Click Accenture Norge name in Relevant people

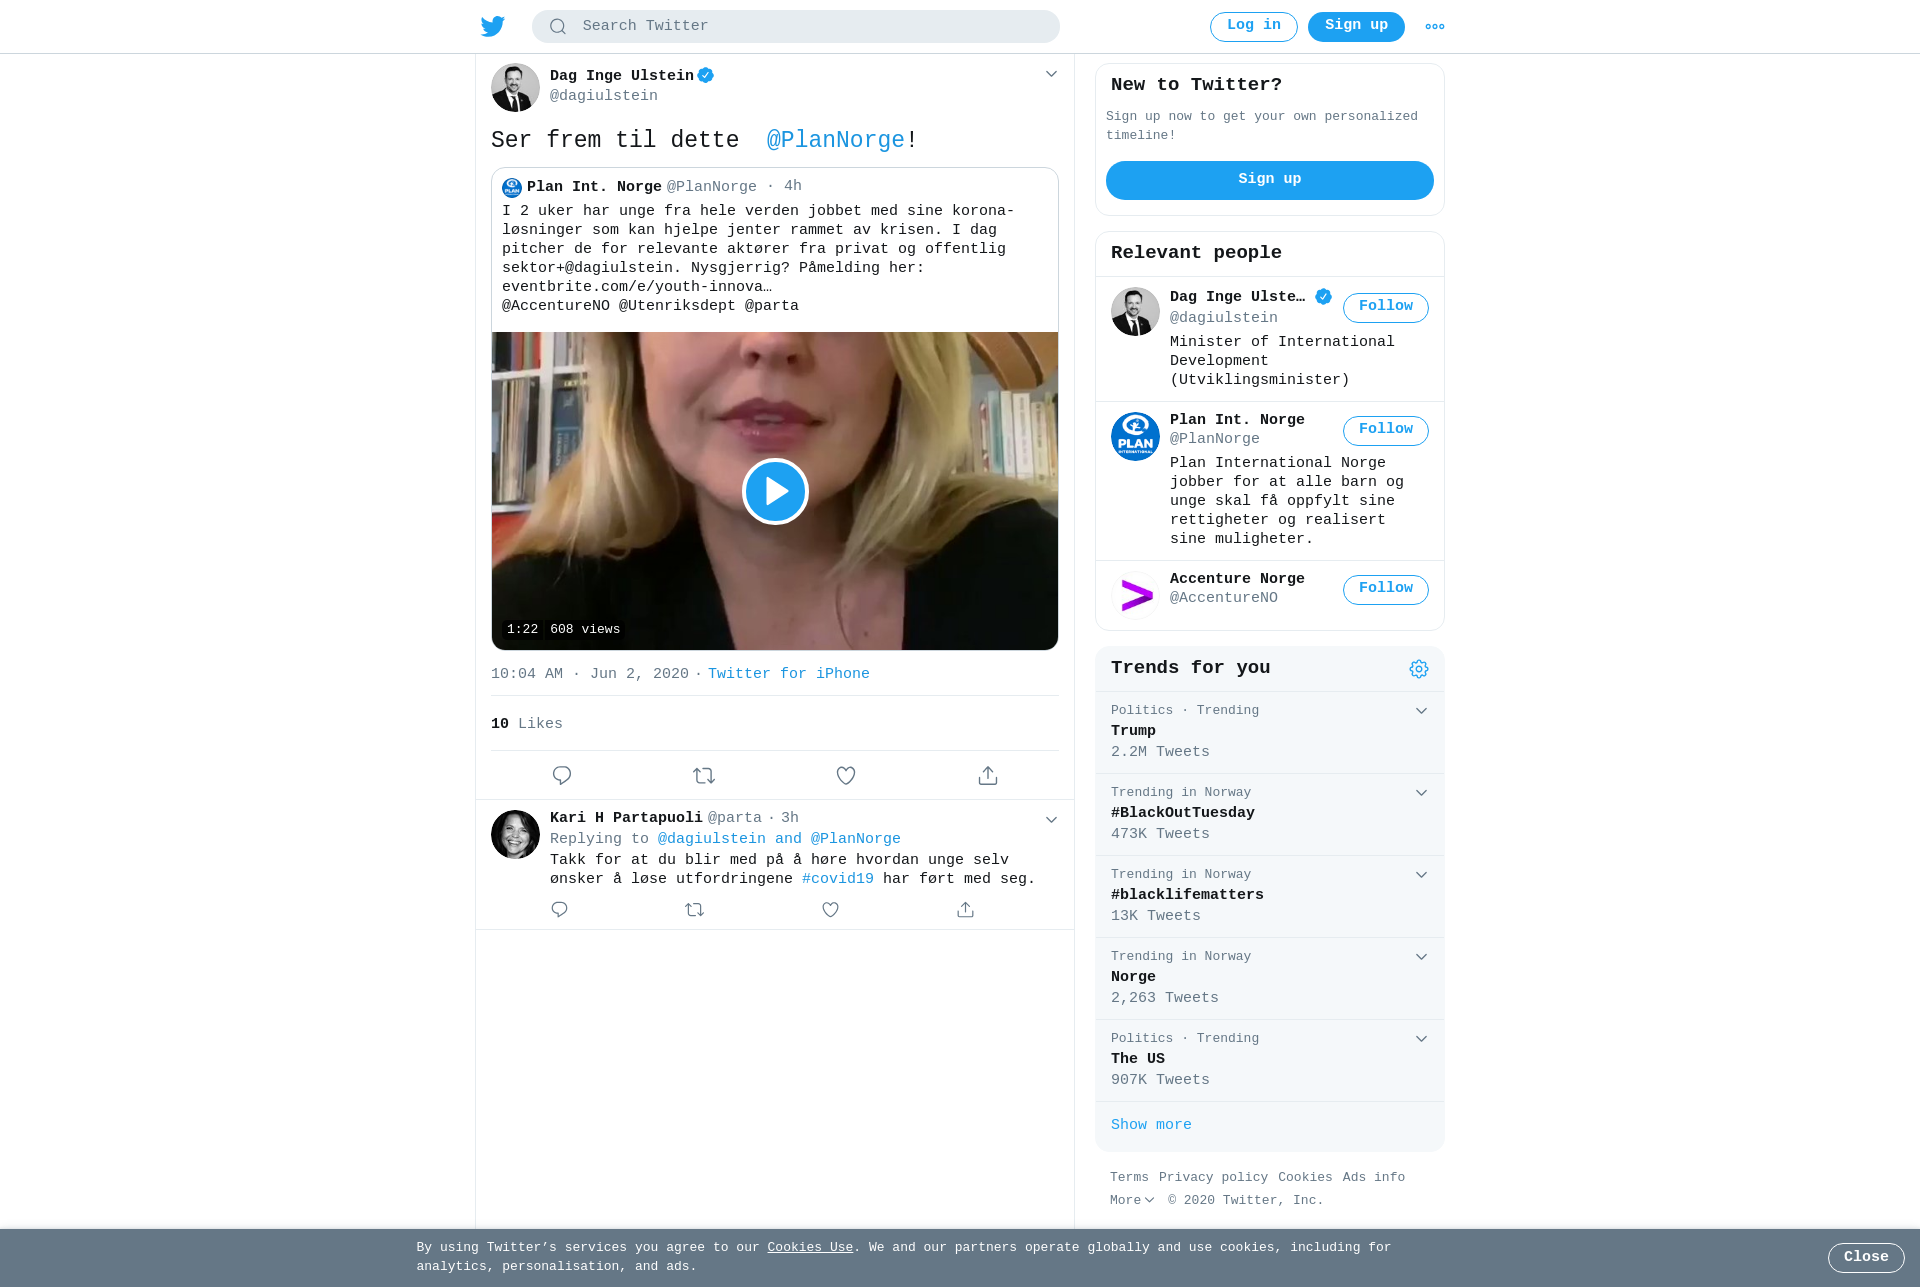(x=1237, y=579)
